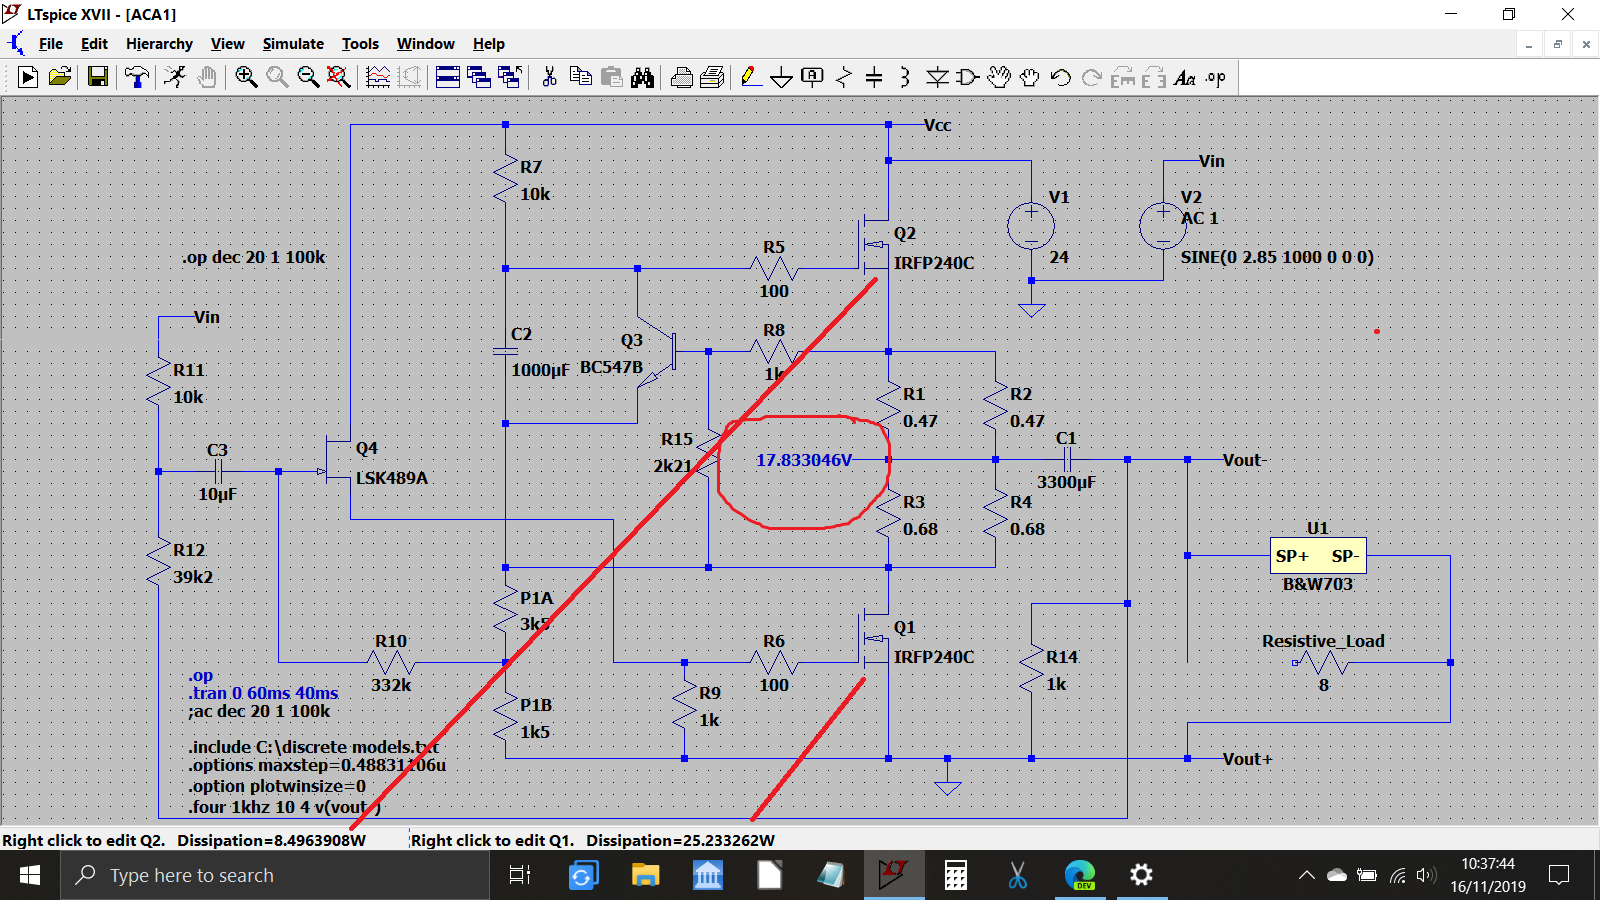The height and width of the screenshot is (900, 1600).
Task: Add a SPICE directive with .op icon
Action: (x=1216, y=77)
